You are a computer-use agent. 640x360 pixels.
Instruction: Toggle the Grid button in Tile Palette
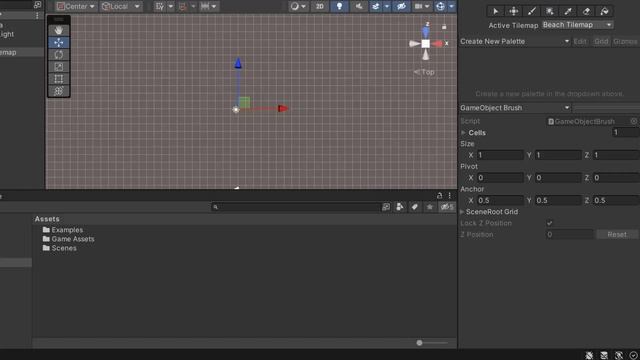(x=601, y=41)
